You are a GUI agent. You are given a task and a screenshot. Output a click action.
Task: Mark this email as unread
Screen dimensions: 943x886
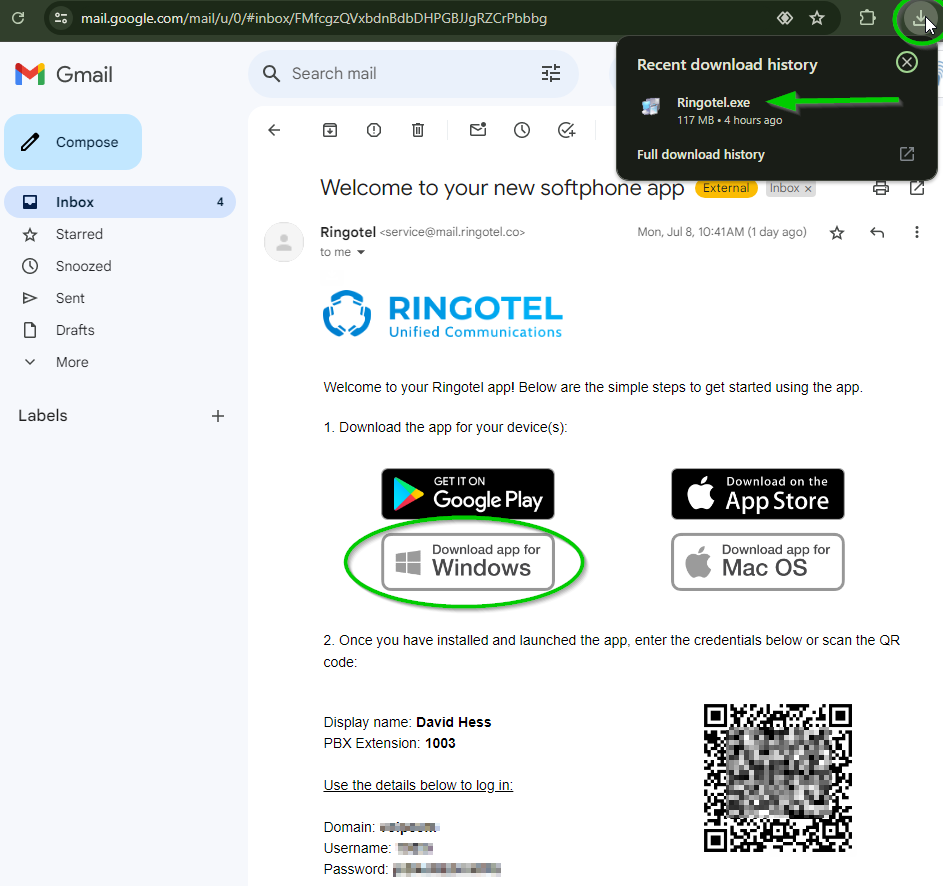[478, 130]
